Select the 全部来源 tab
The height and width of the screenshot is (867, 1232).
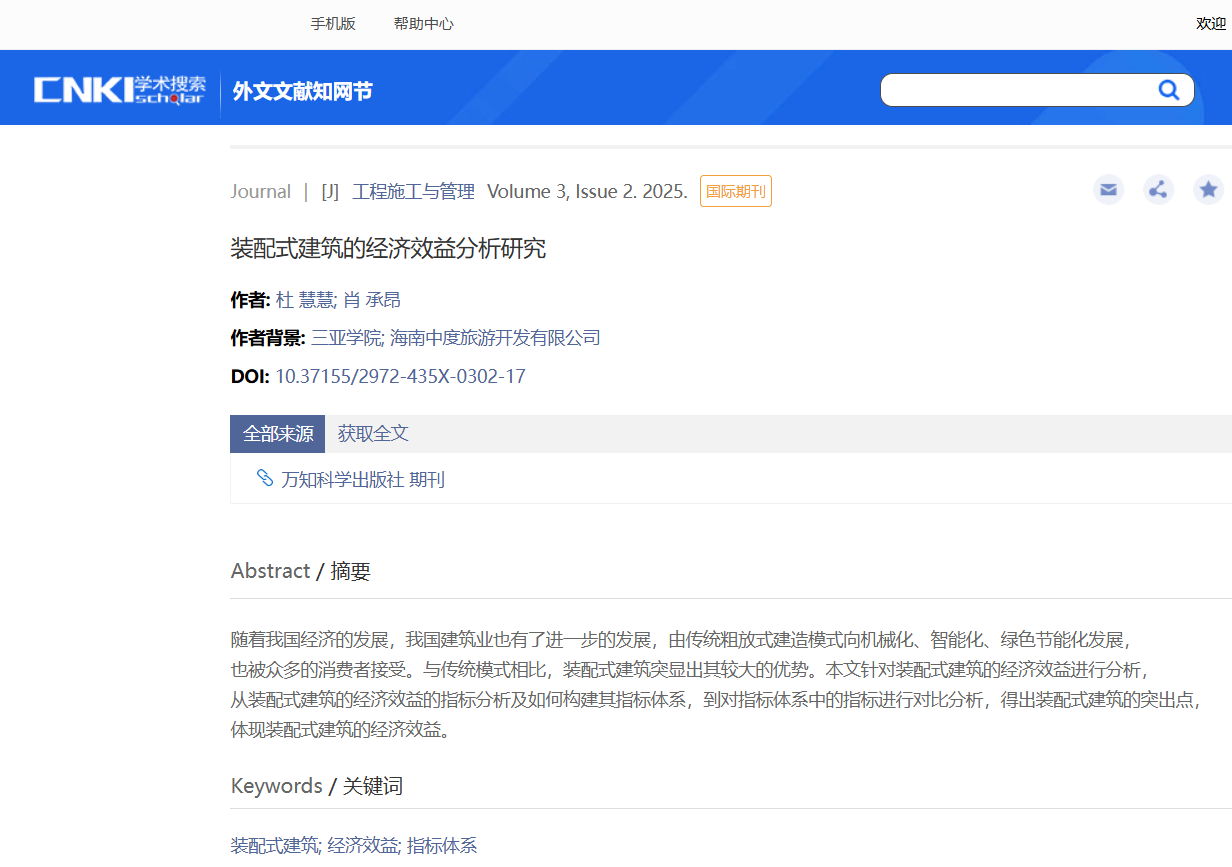(x=277, y=434)
